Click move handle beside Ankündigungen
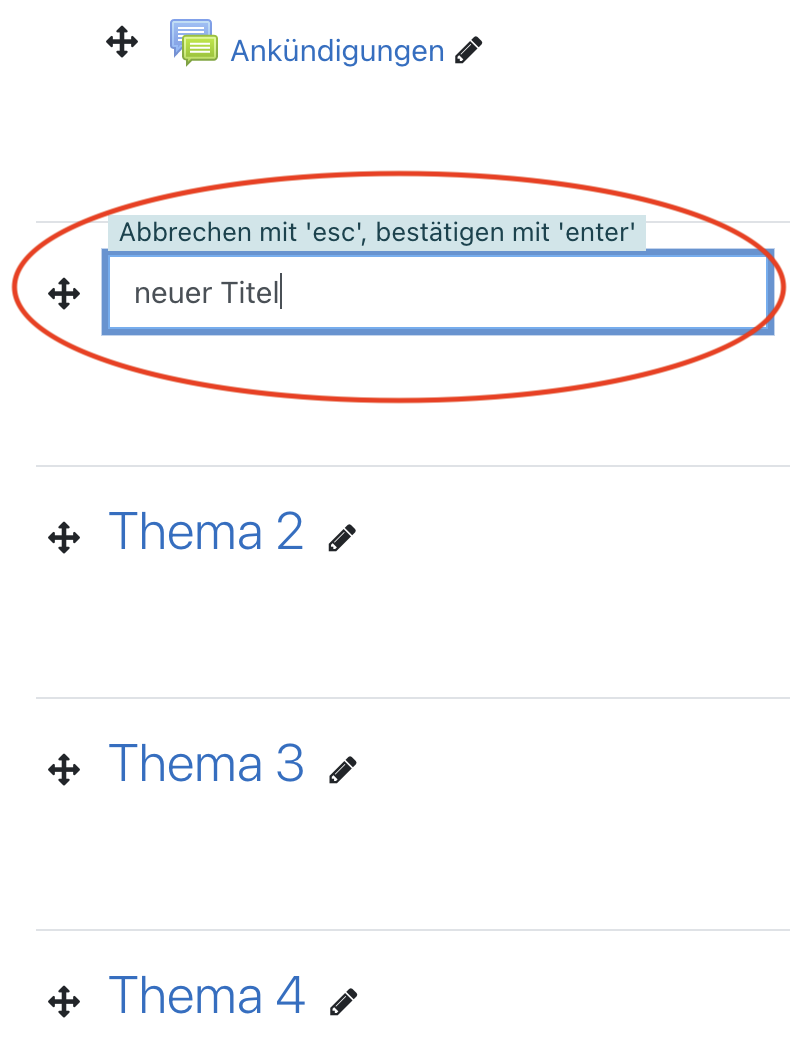This screenshot has height=1052, width=790. (122, 42)
